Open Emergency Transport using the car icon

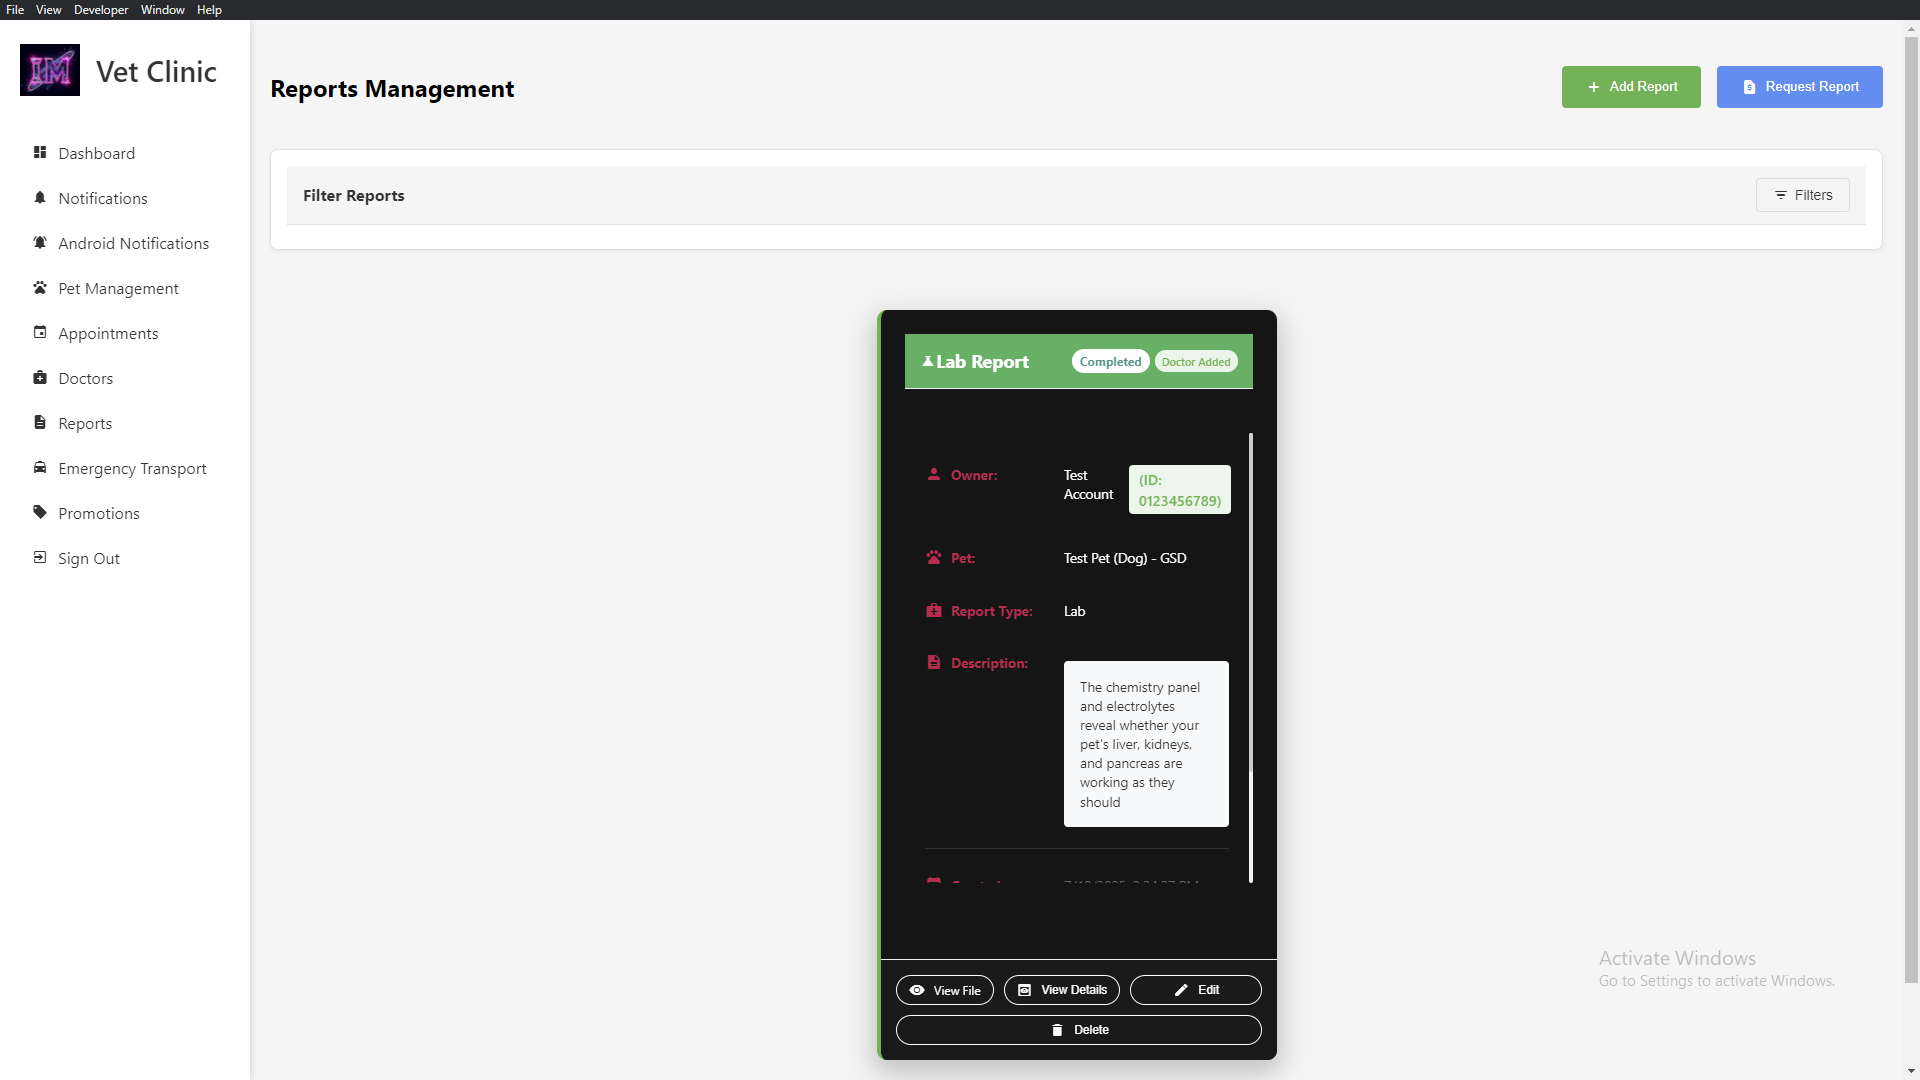[x=40, y=468]
